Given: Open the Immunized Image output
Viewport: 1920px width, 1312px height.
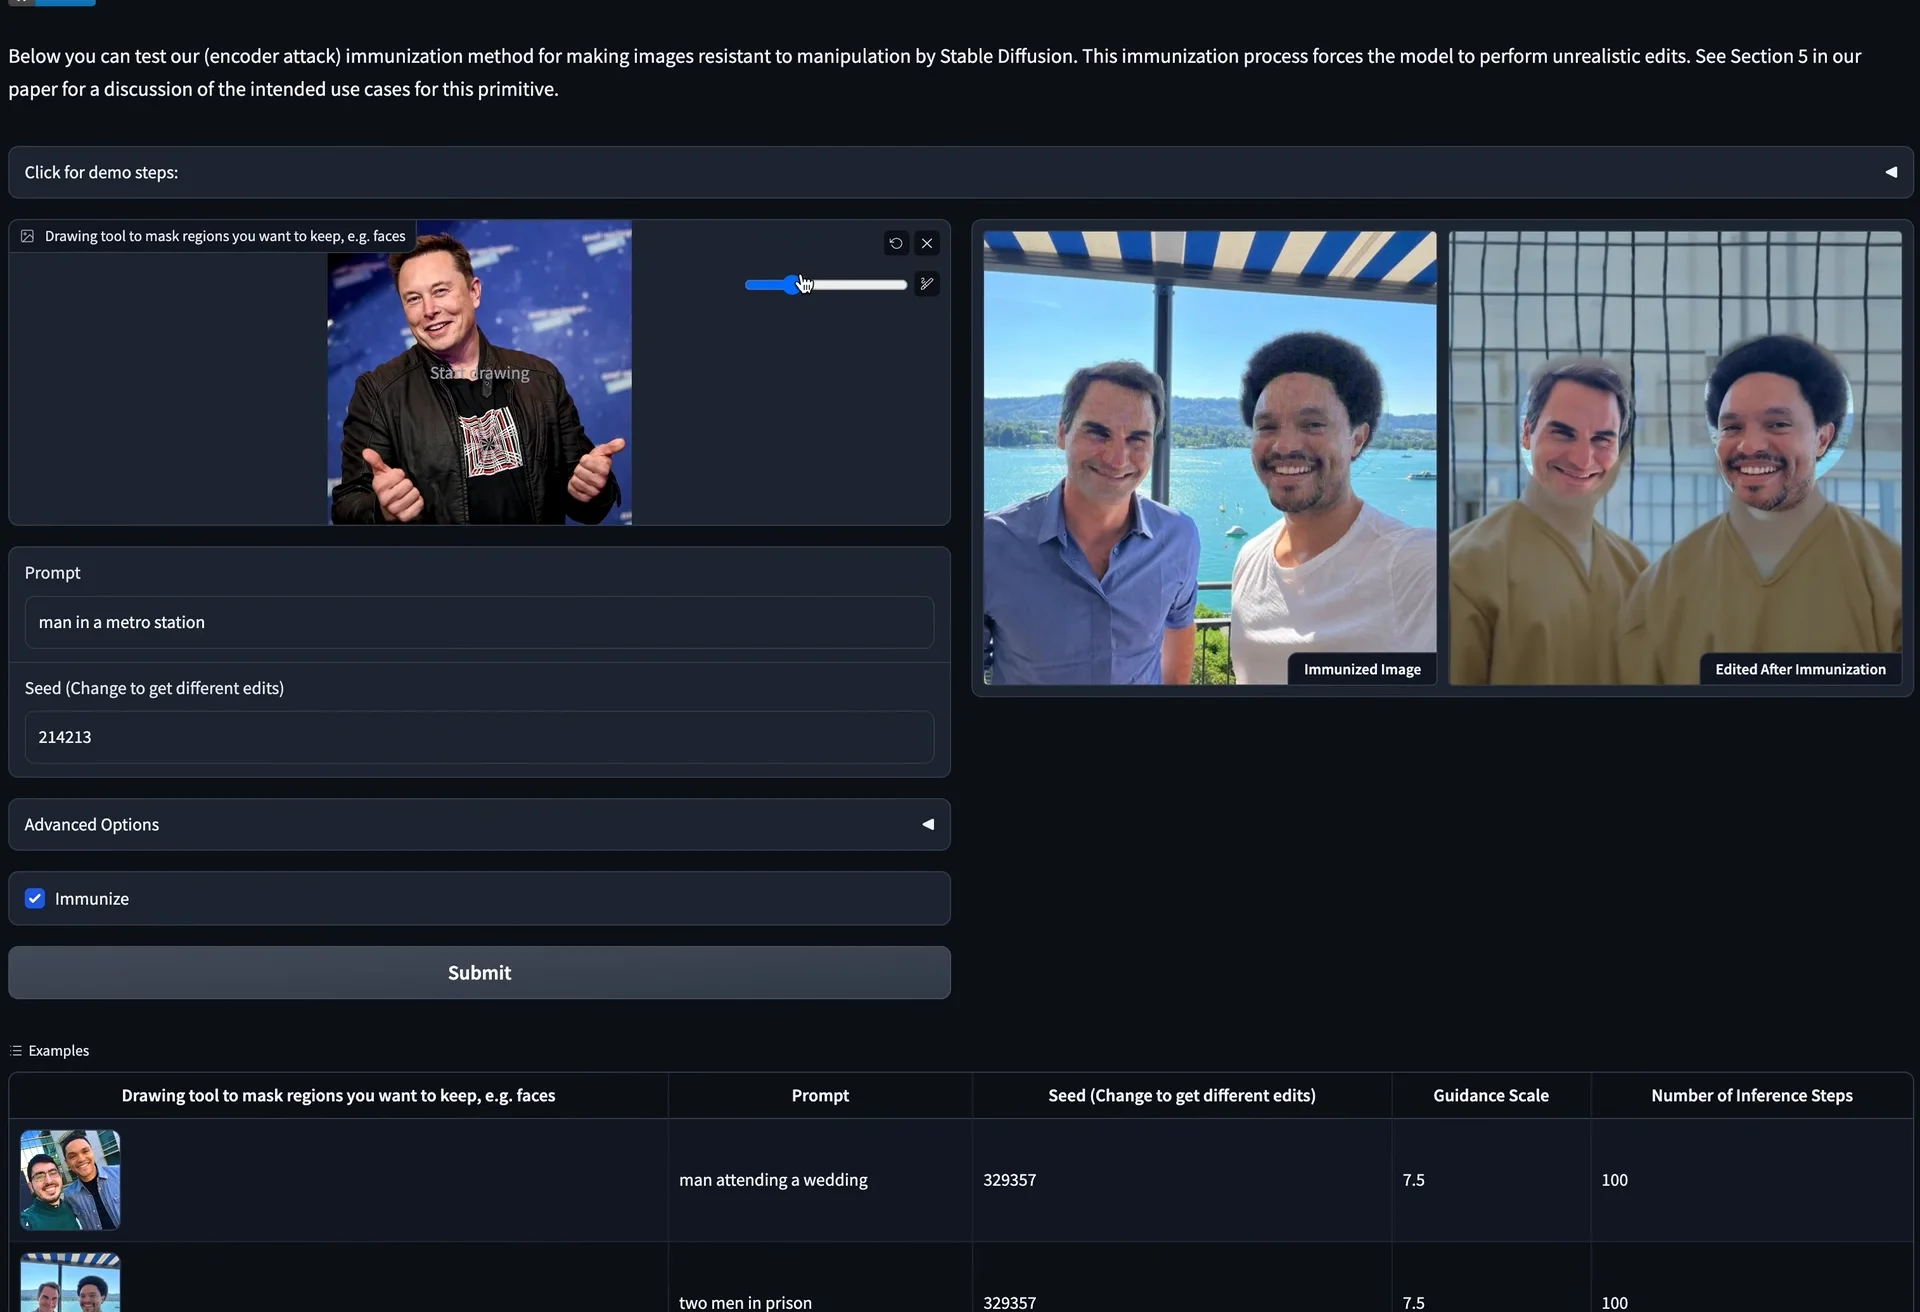Looking at the screenshot, I should (x=1209, y=458).
